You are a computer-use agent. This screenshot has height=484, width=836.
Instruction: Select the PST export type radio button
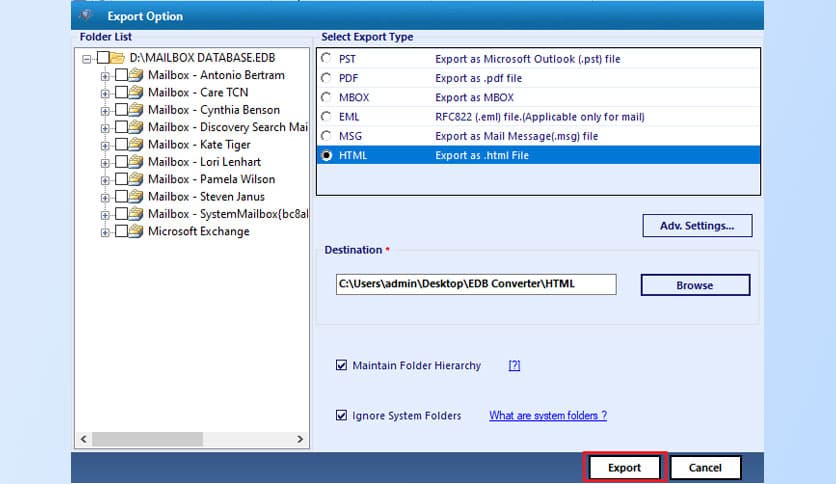click(326, 58)
